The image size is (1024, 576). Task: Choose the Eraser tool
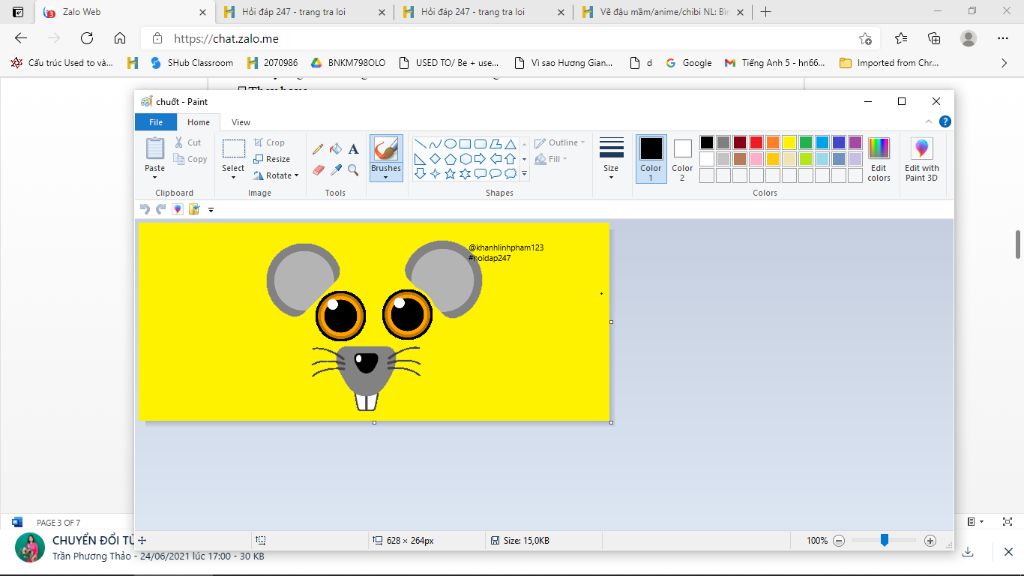(318, 170)
